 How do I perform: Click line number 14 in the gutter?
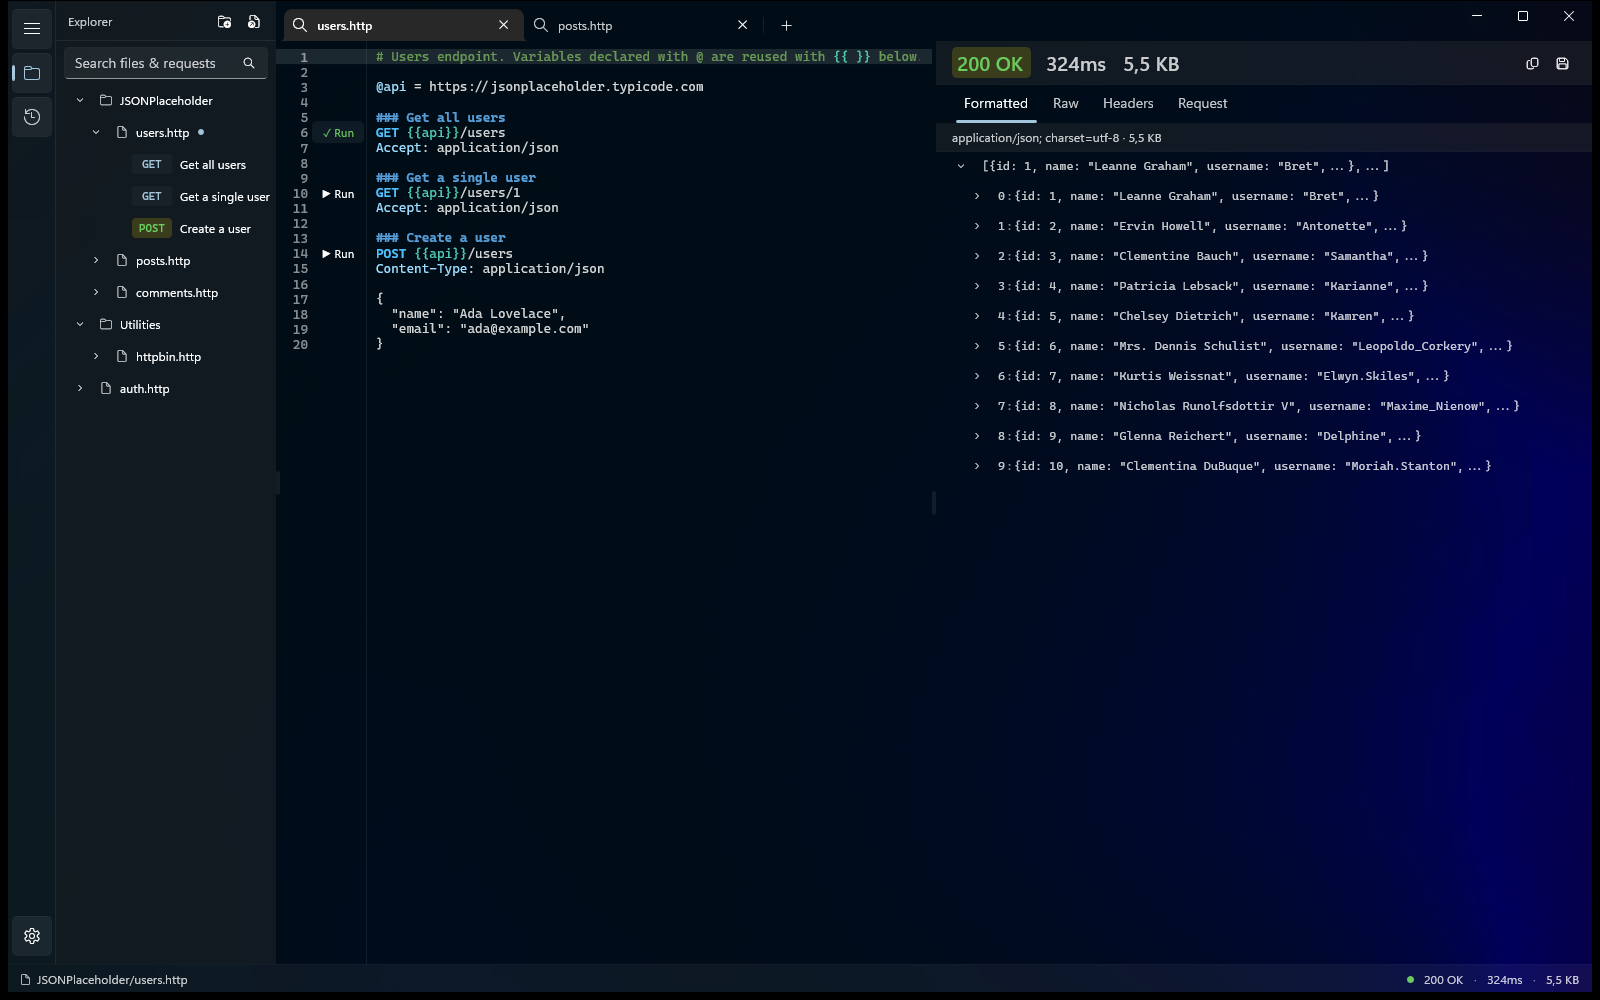300,254
